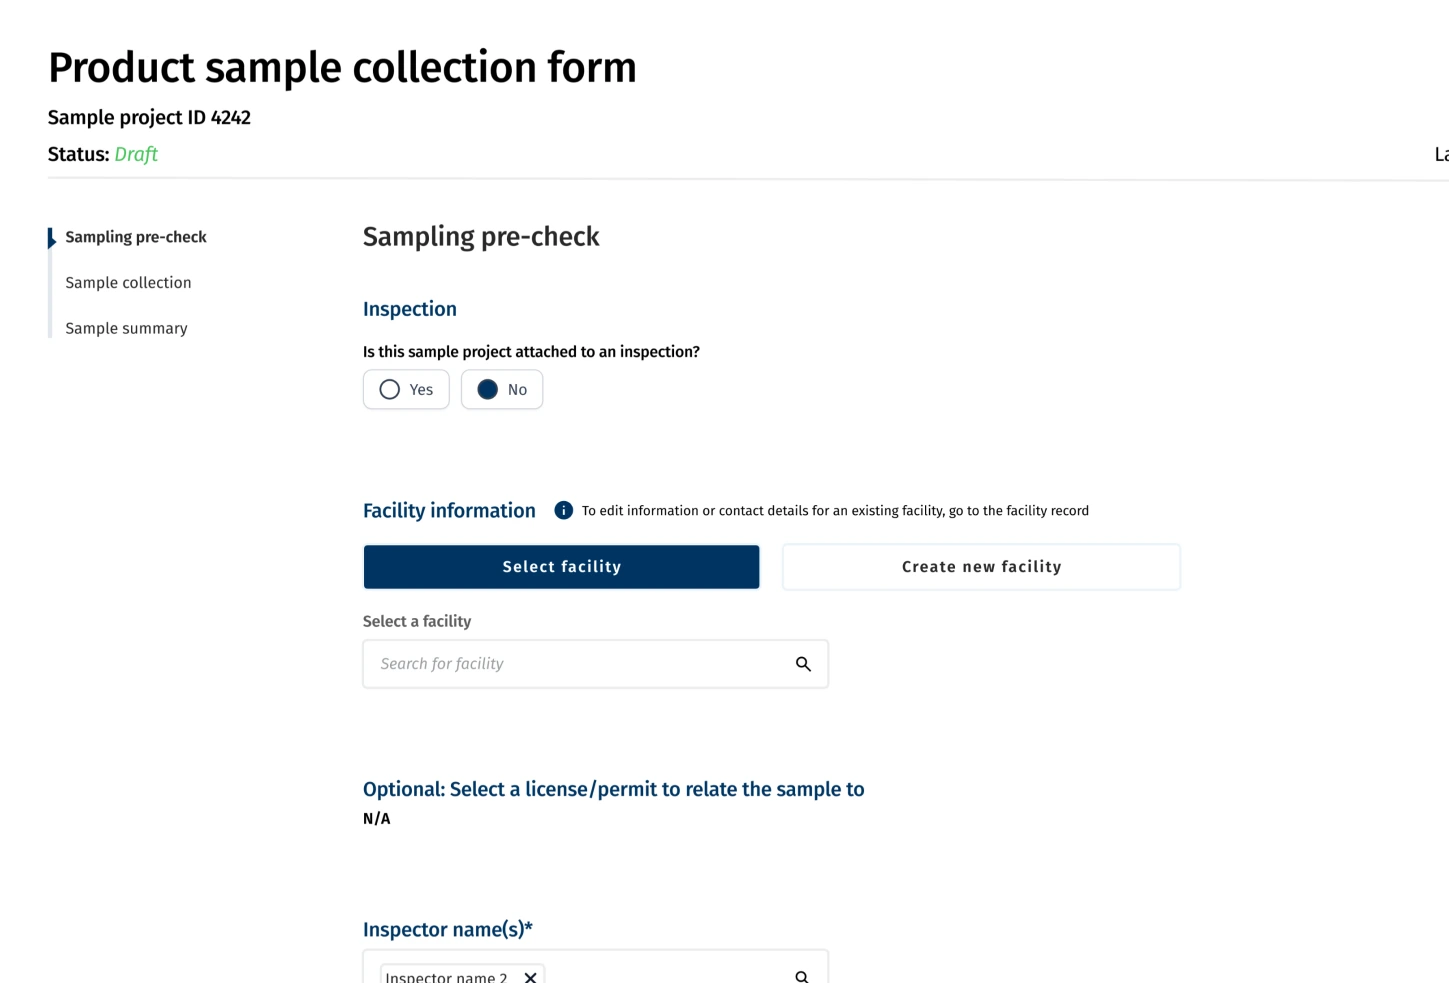Click Sample project ID 4242 text

click(x=148, y=117)
